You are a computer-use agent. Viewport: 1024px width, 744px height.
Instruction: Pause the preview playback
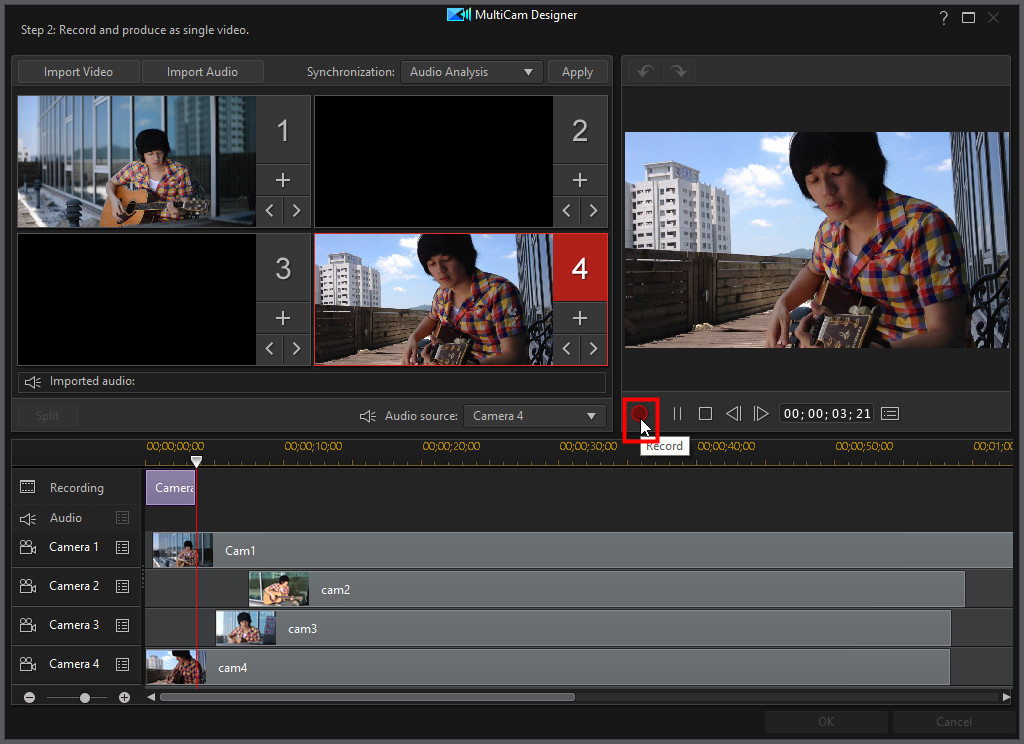[677, 413]
